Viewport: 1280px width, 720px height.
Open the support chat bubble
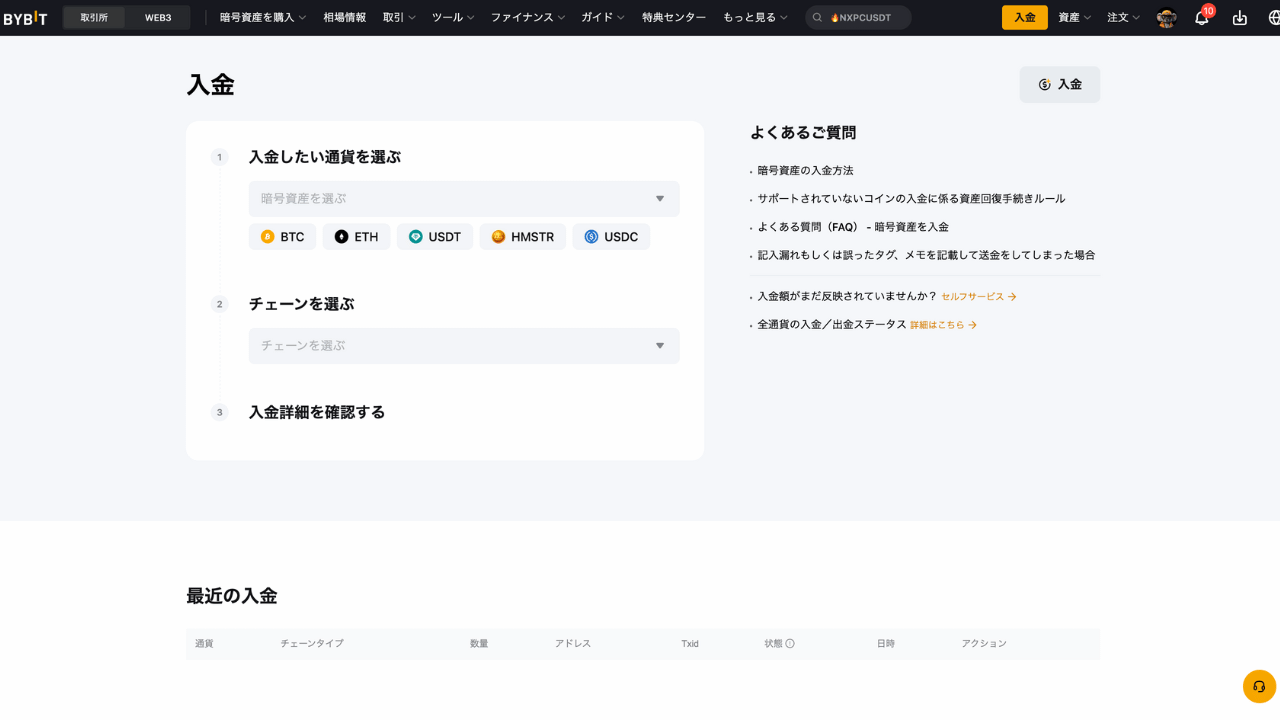[1258, 686]
